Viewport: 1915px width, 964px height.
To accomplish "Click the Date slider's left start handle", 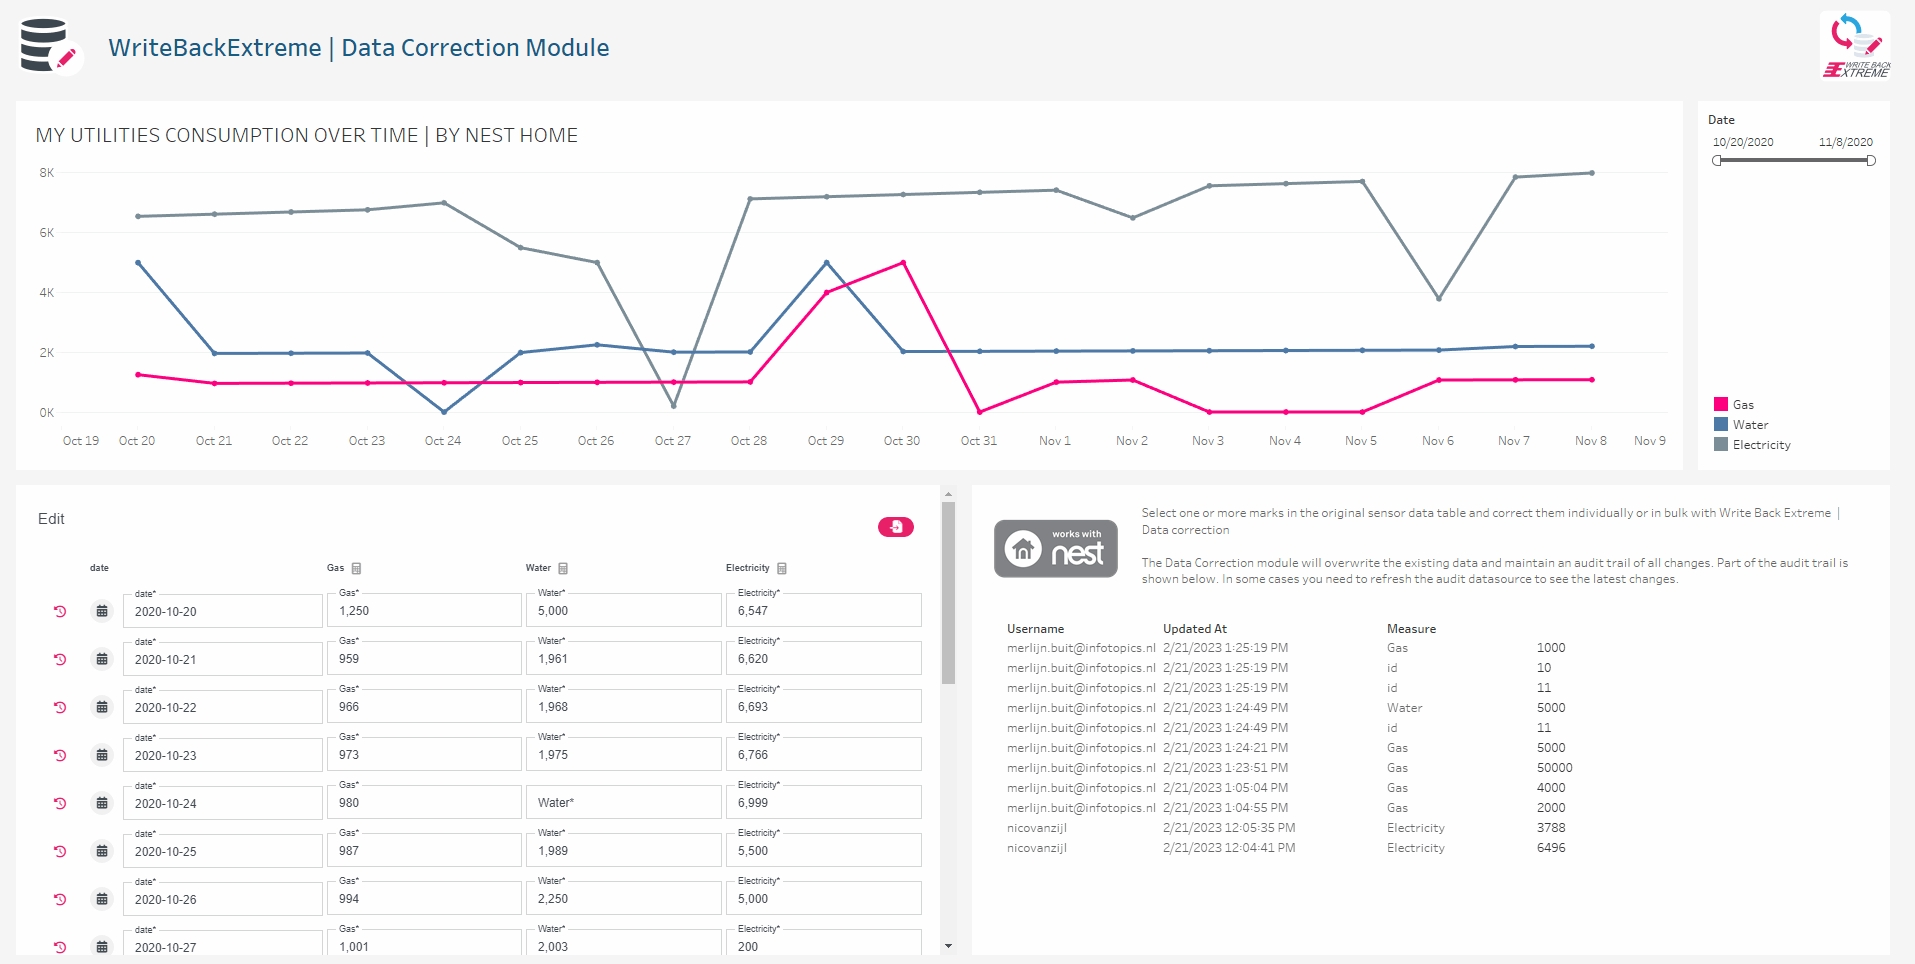I will click(x=1717, y=160).
